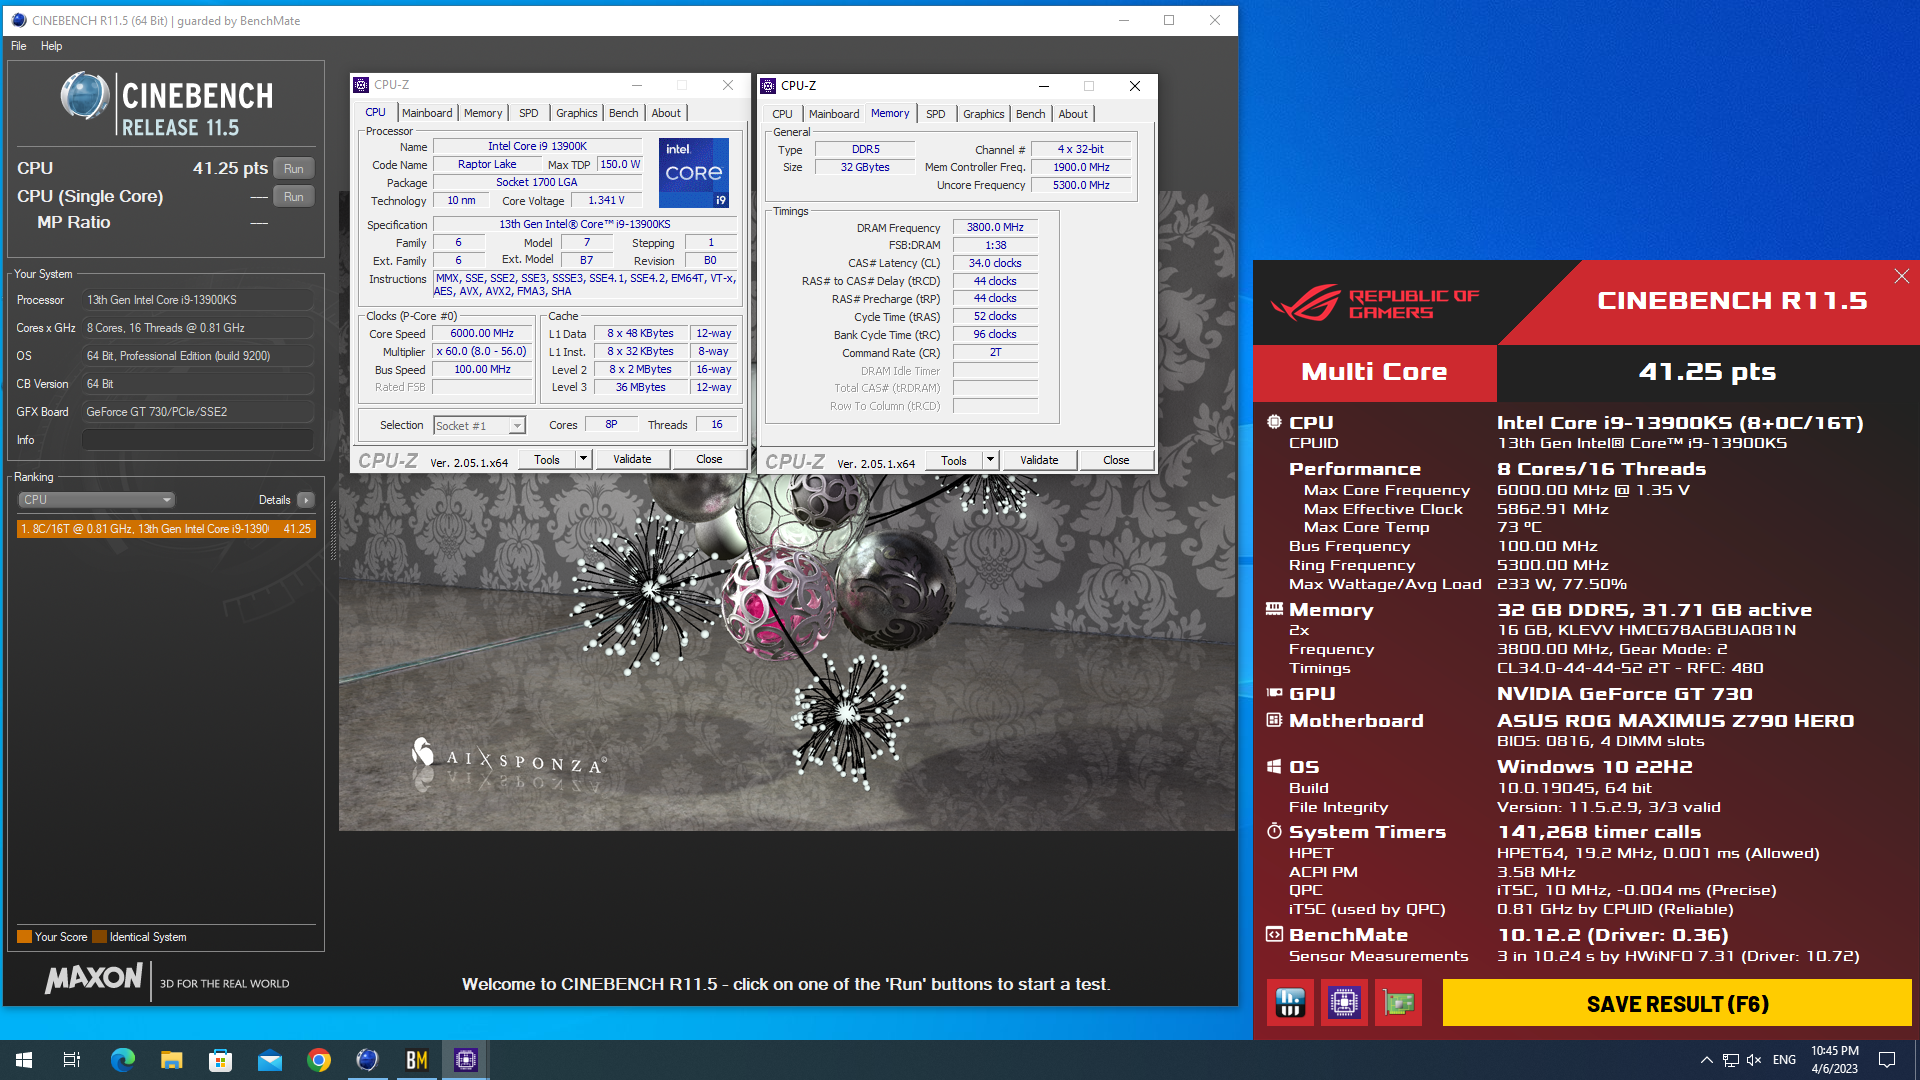The height and width of the screenshot is (1080, 1920).
Task: Click the Intel Core i9 logo image
Action: coord(694,172)
